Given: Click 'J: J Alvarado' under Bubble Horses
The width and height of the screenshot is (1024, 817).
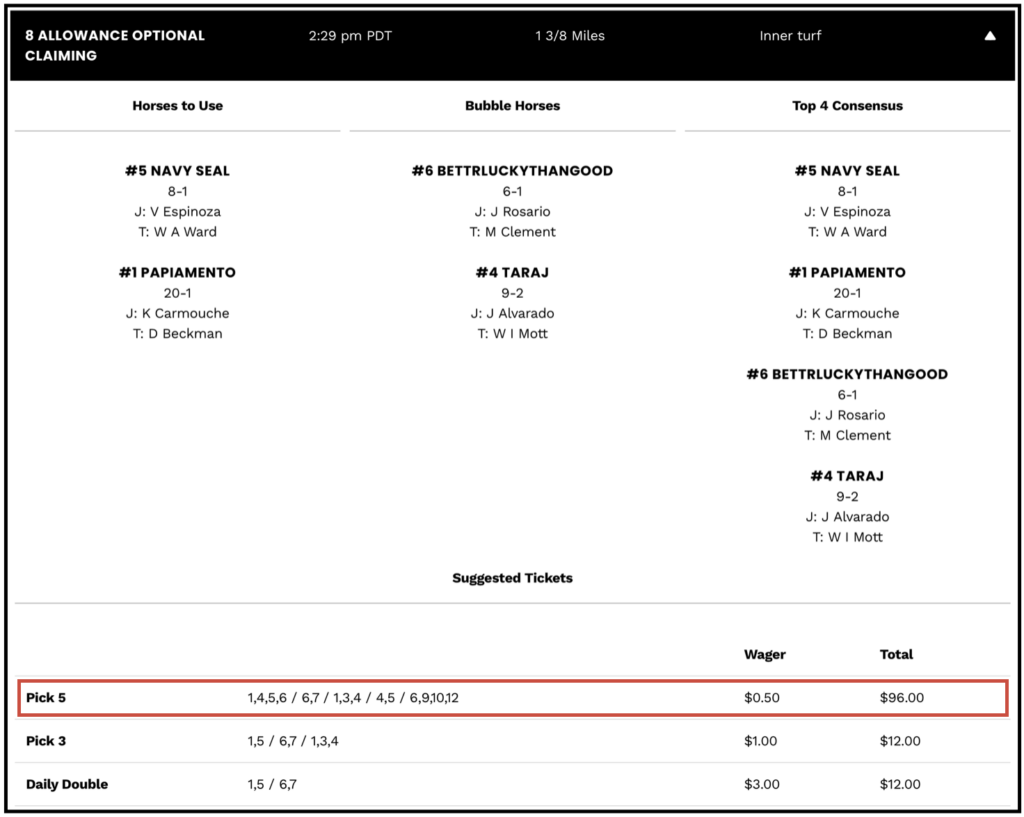Looking at the screenshot, I should click(x=513, y=313).
